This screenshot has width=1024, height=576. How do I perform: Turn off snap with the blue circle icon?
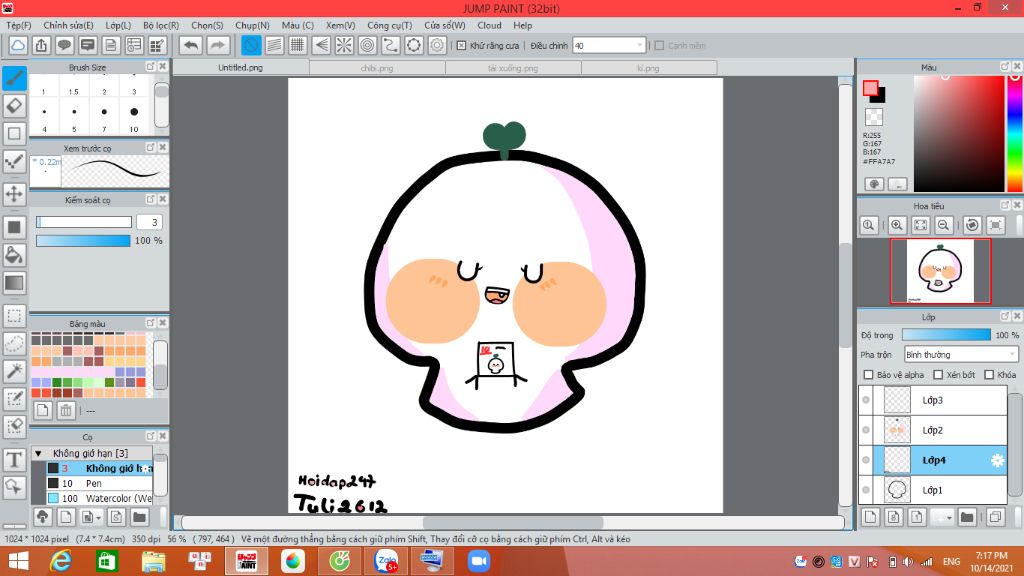(251, 45)
